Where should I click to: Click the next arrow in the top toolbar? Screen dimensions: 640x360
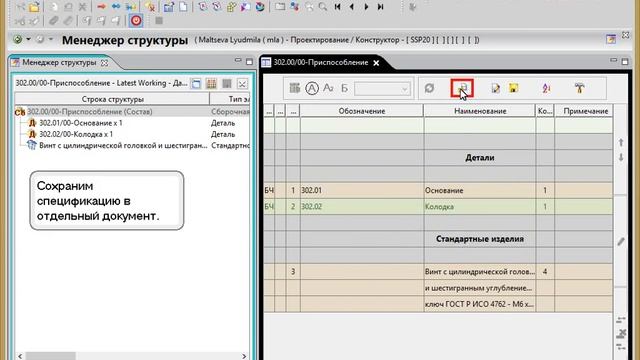coord(366,7)
